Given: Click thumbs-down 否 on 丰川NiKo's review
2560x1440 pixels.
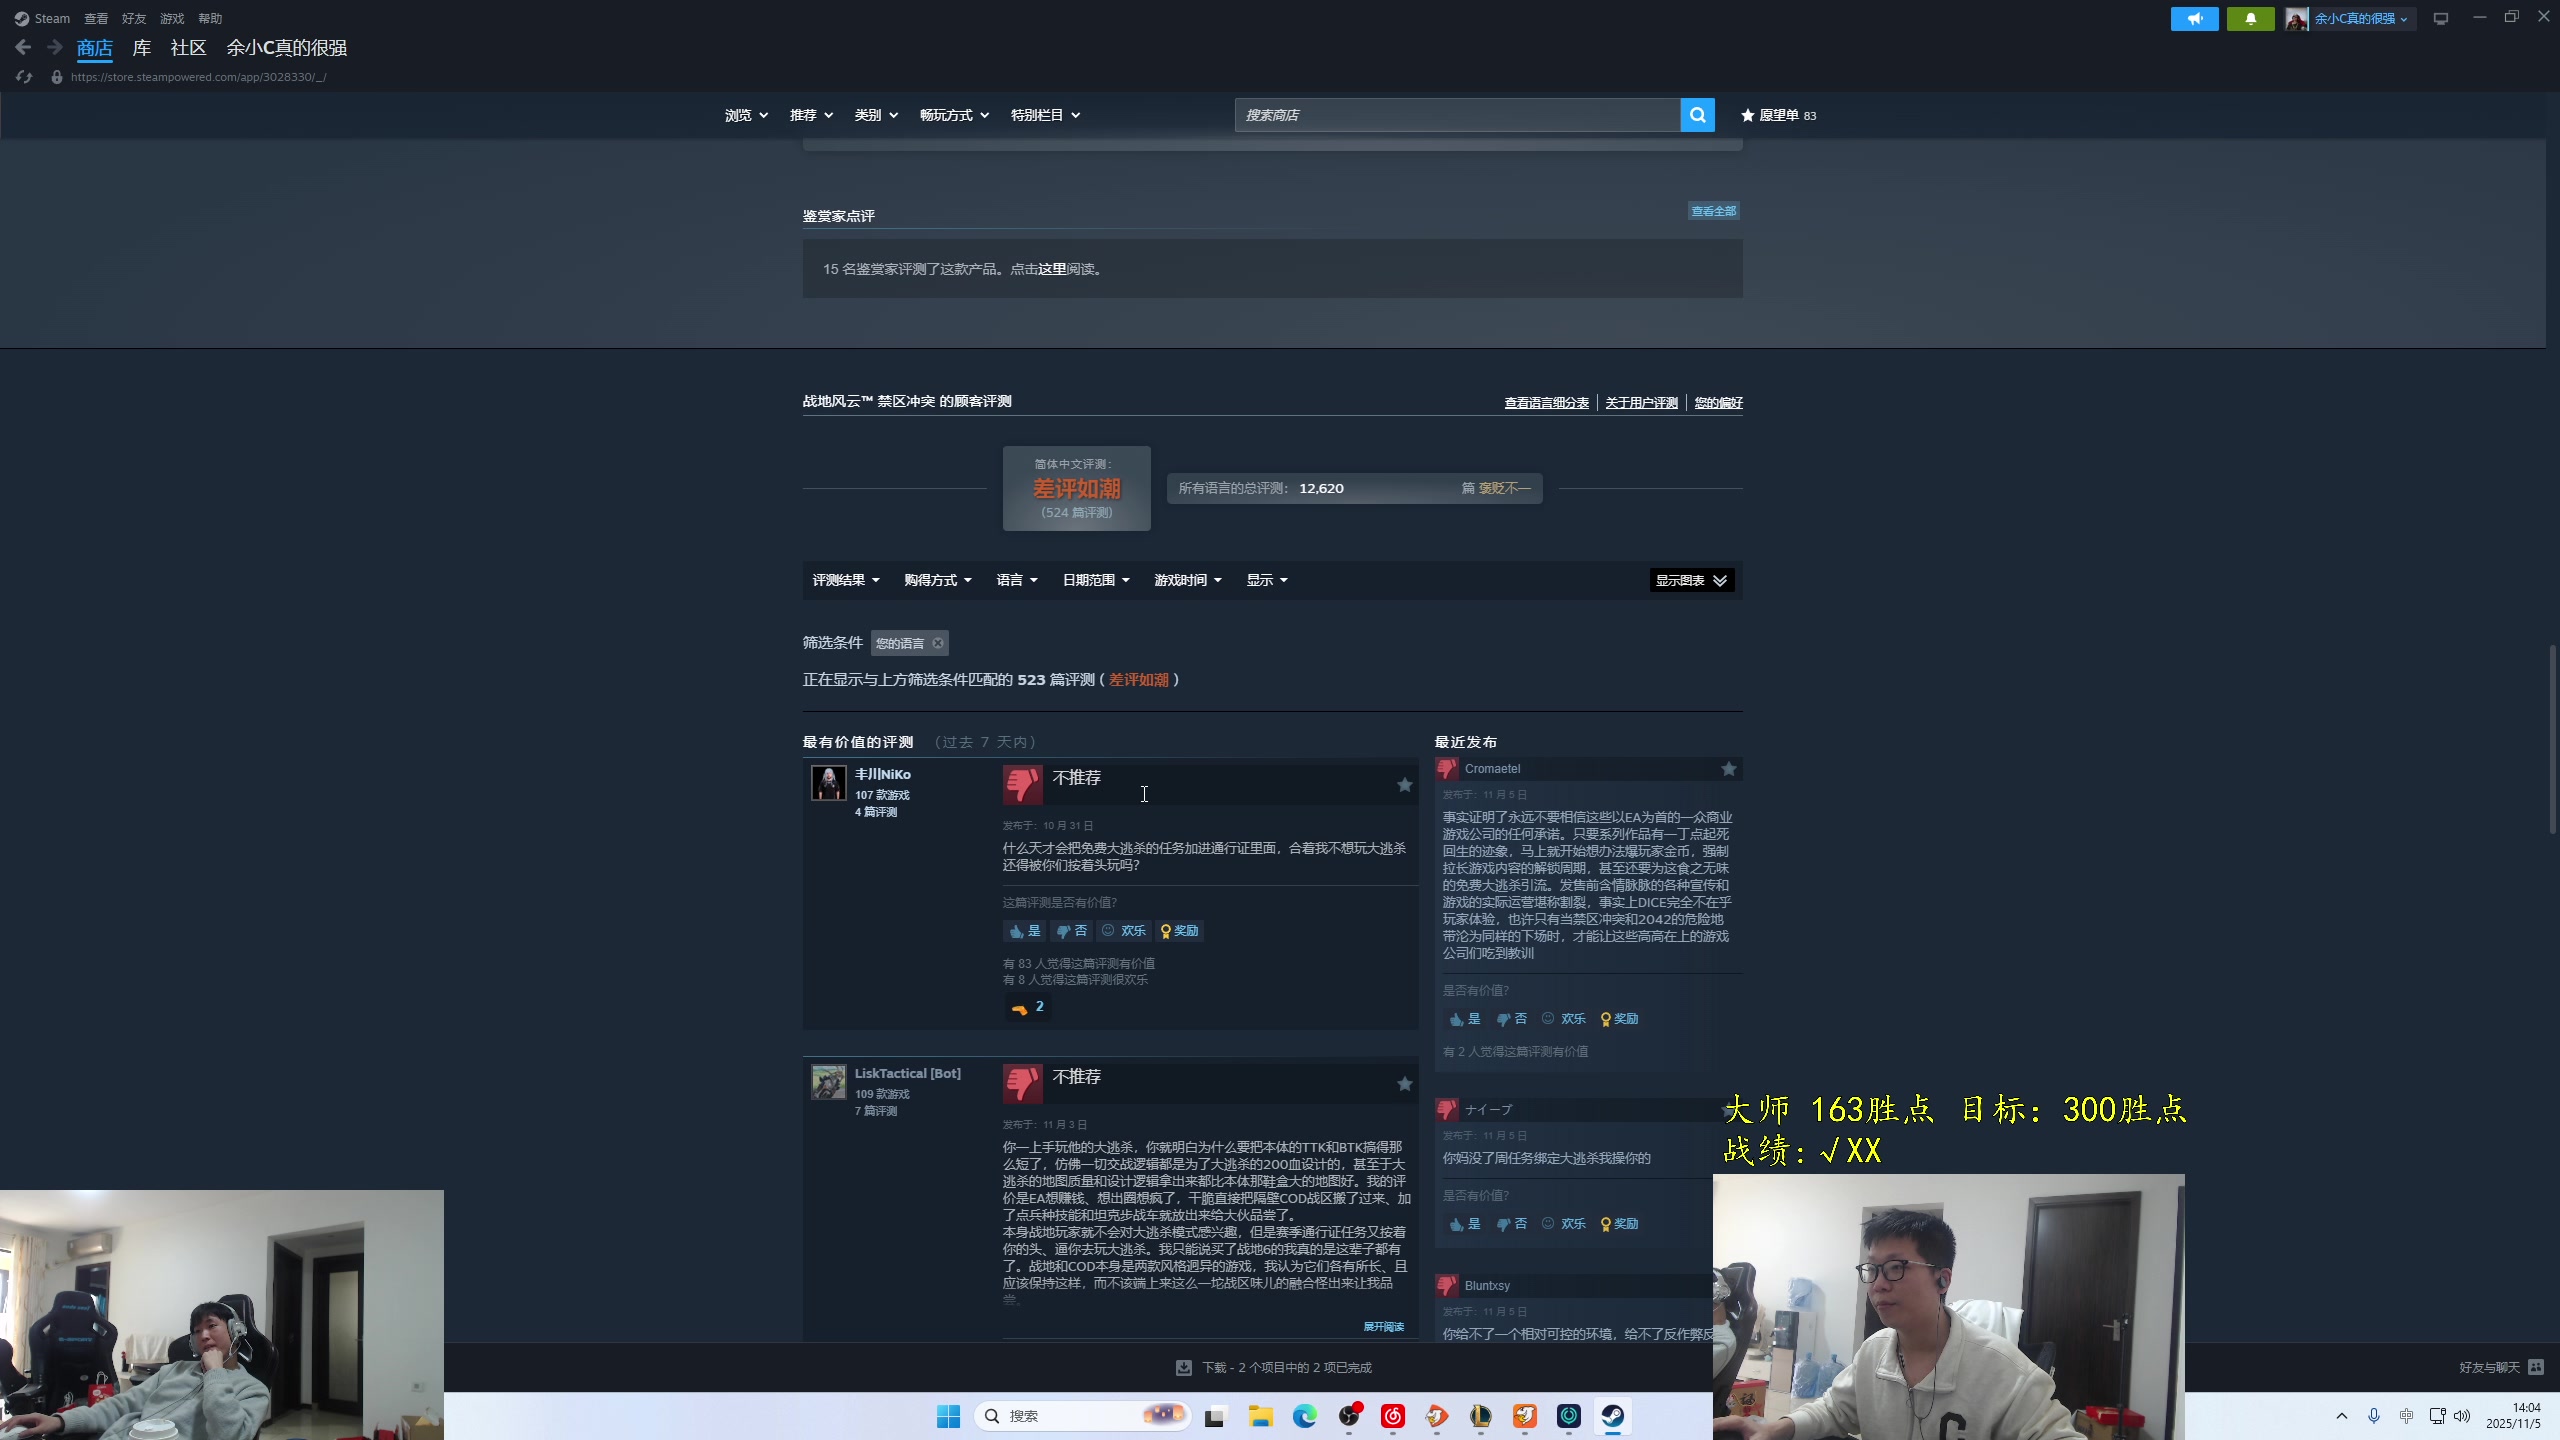Looking at the screenshot, I should click(x=1071, y=931).
